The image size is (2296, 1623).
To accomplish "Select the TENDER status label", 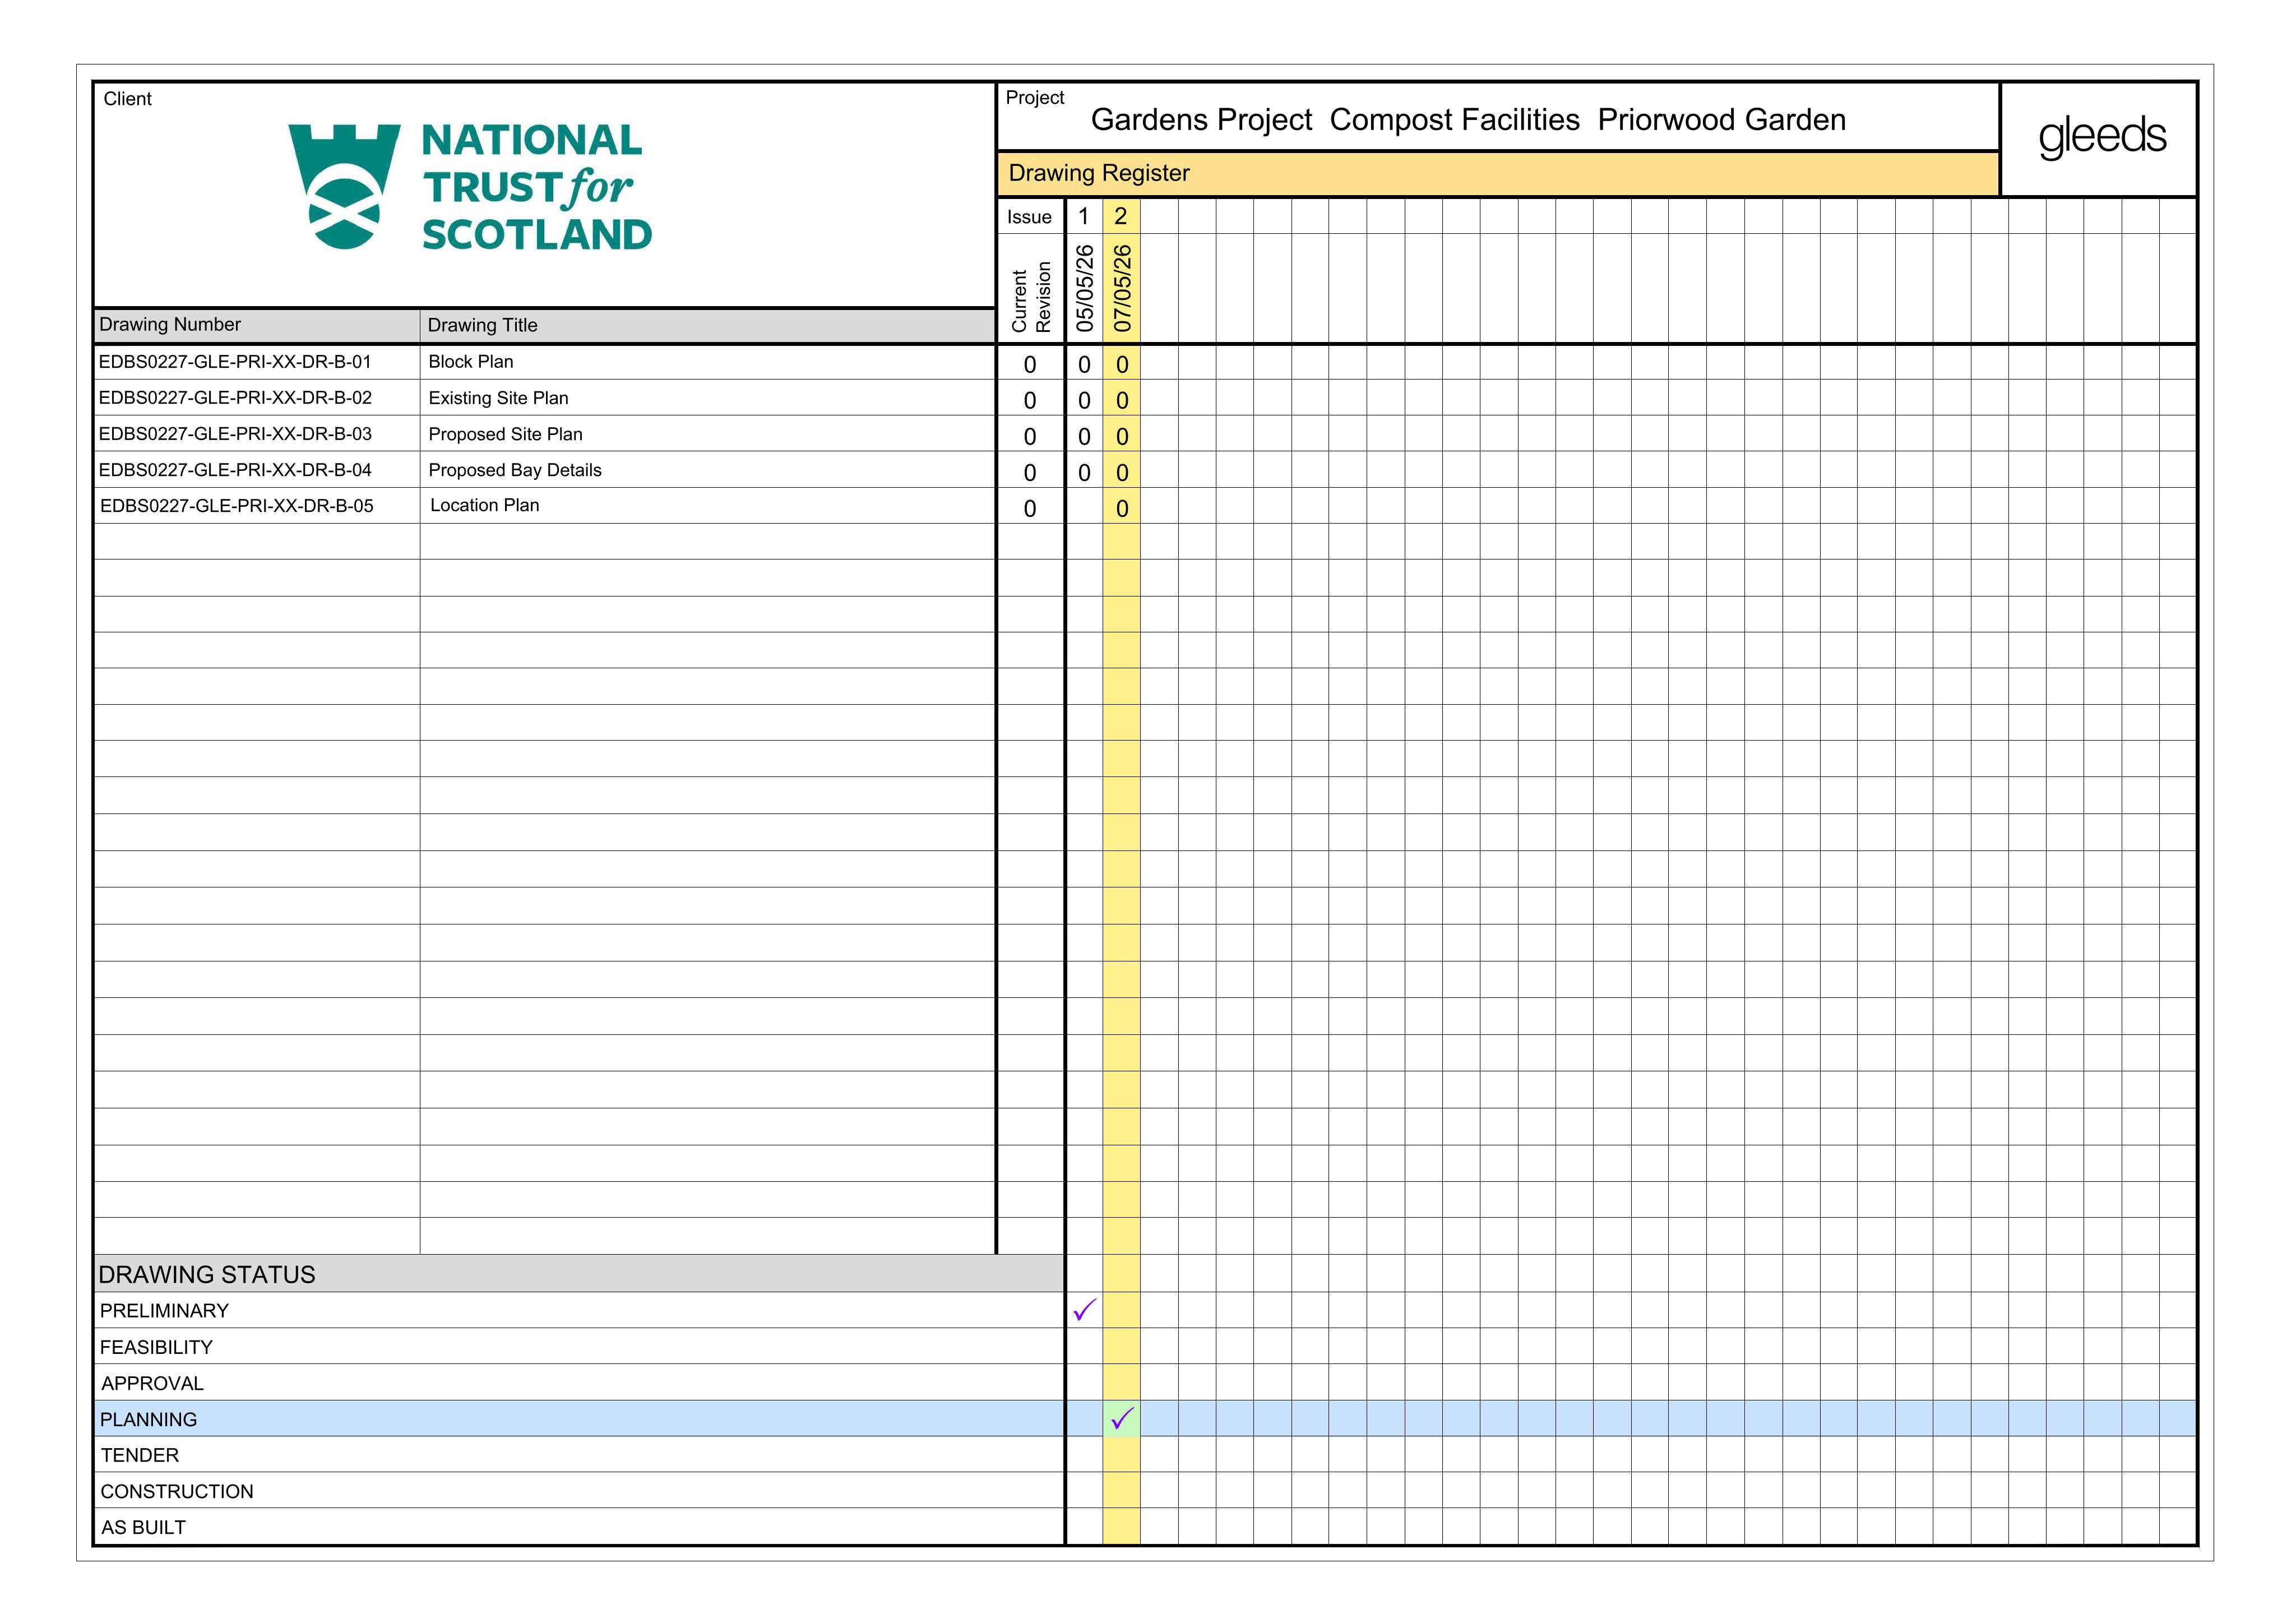I will 140,1456.
